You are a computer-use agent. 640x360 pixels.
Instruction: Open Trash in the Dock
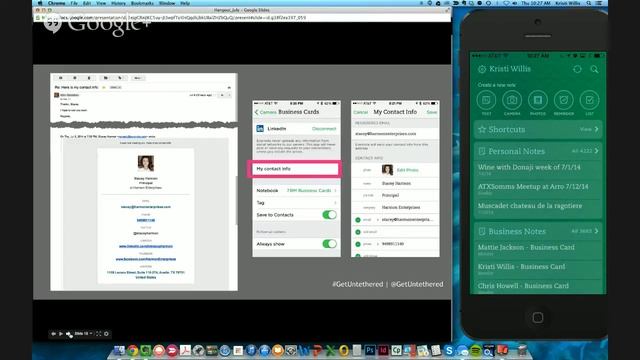pyautogui.click(x=522, y=350)
